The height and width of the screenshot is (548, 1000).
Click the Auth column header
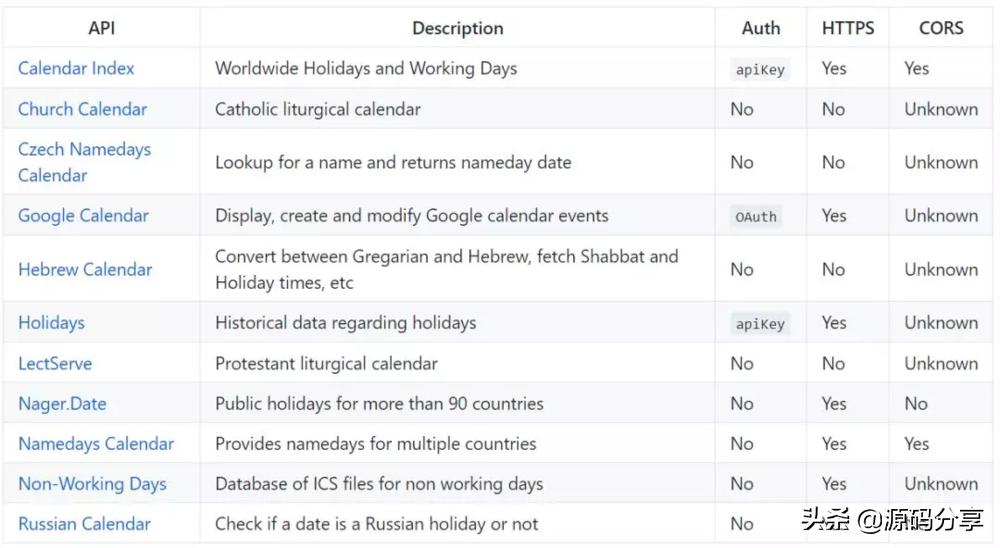coord(760,28)
